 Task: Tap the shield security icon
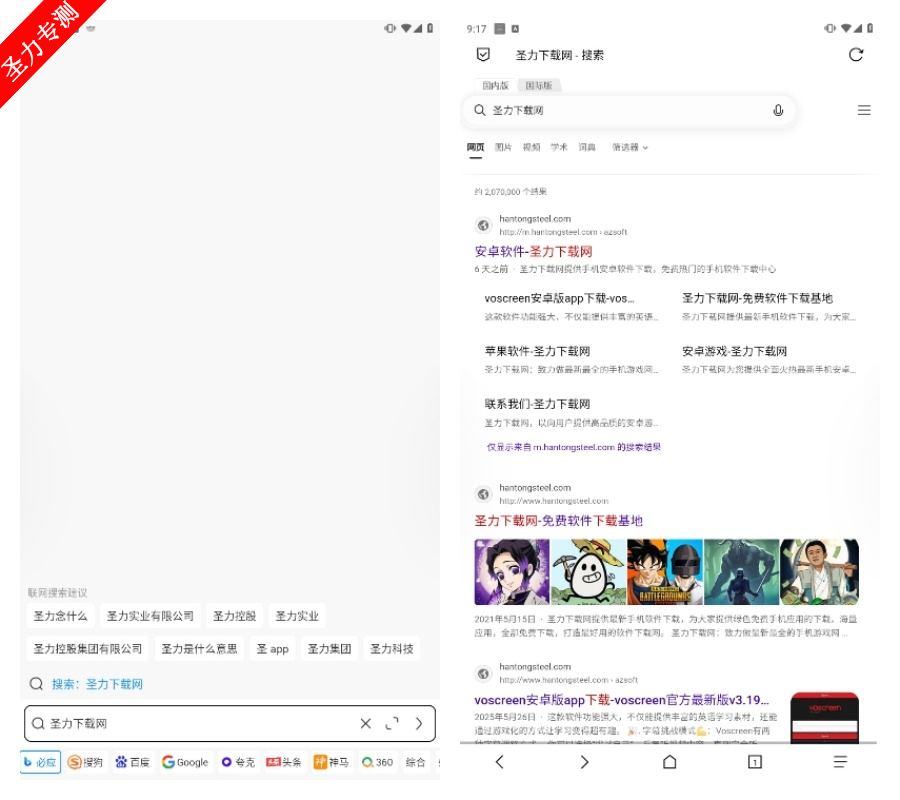(483, 55)
